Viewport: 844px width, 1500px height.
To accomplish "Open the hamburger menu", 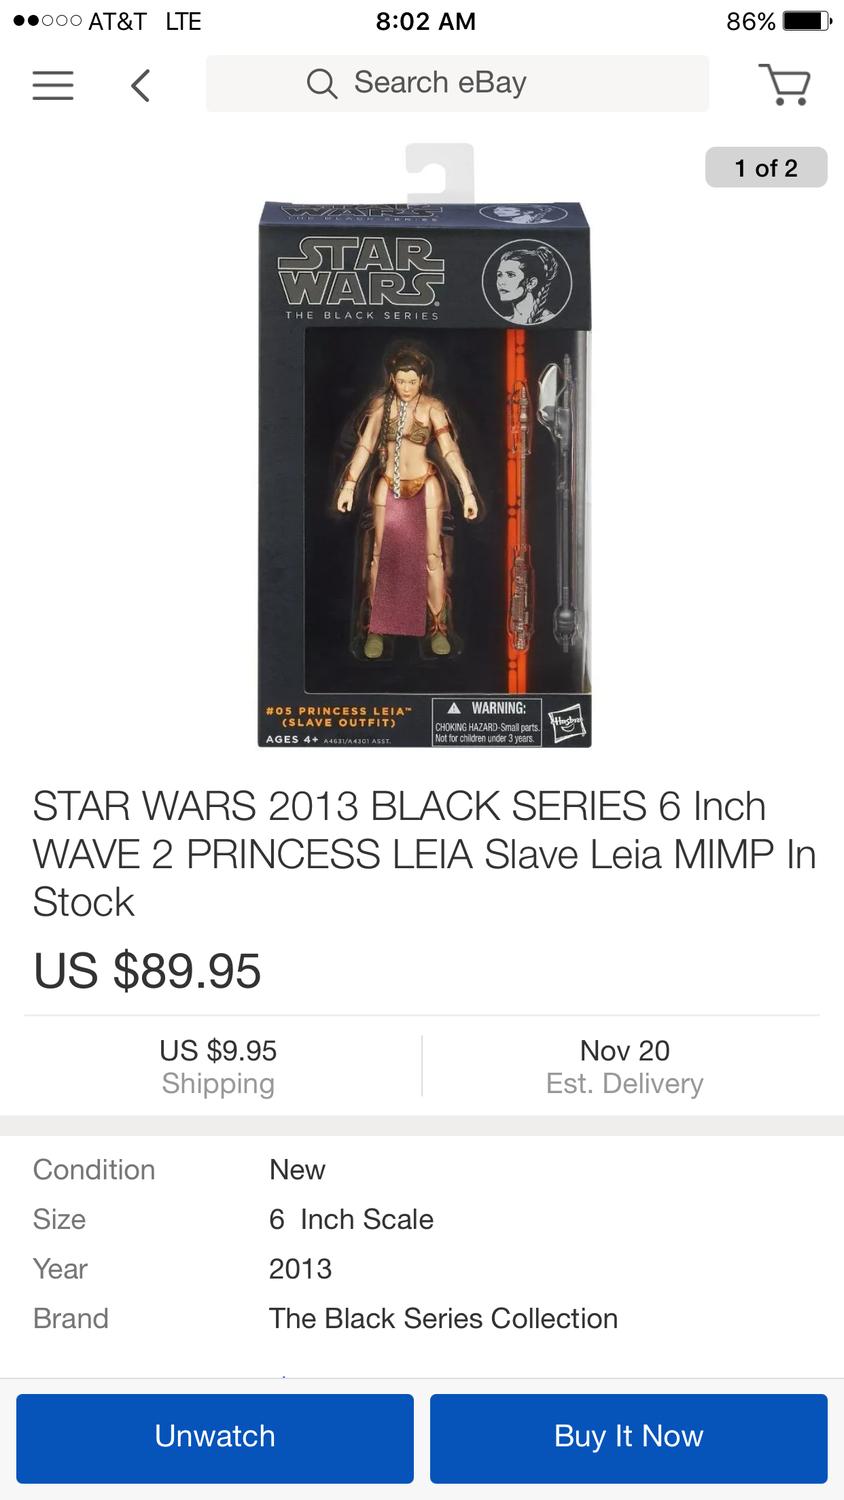I will (53, 85).
